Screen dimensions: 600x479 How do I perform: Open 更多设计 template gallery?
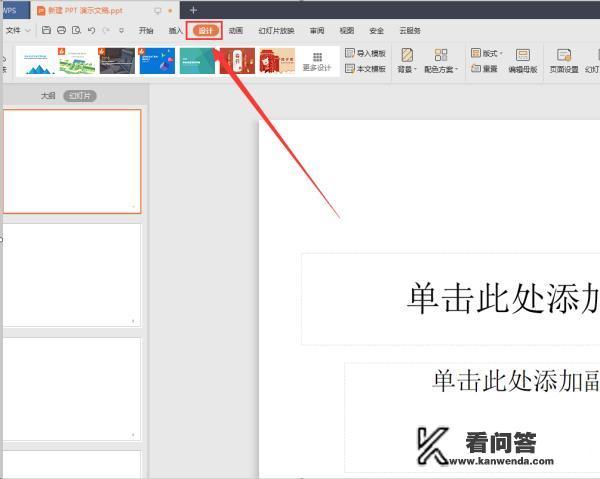click(317, 62)
